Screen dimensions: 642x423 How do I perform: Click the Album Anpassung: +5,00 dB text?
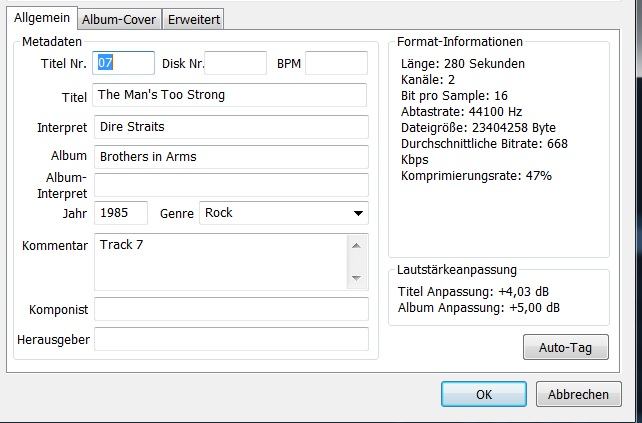click(479, 308)
